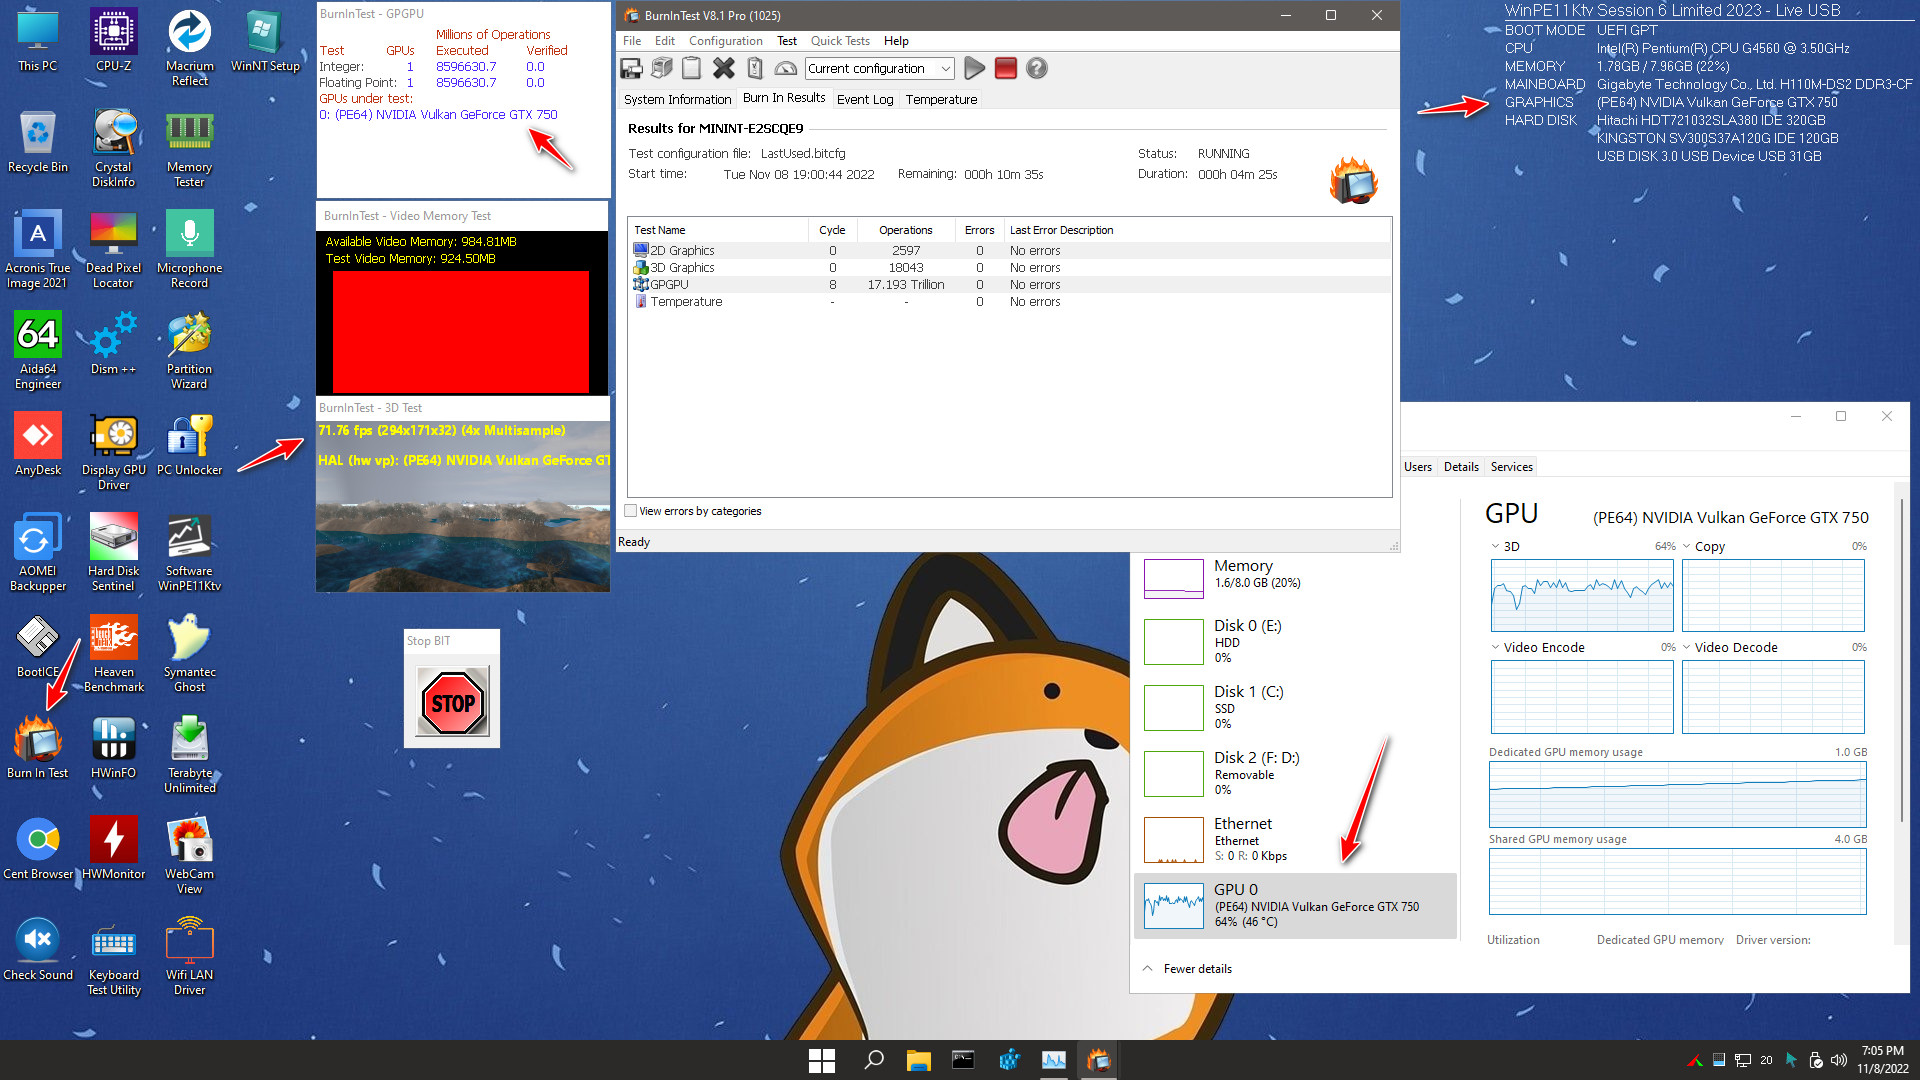The width and height of the screenshot is (1920, 1080).
Task: Open the Burn In Test desktop icon
Action: (x=37, y=747)
